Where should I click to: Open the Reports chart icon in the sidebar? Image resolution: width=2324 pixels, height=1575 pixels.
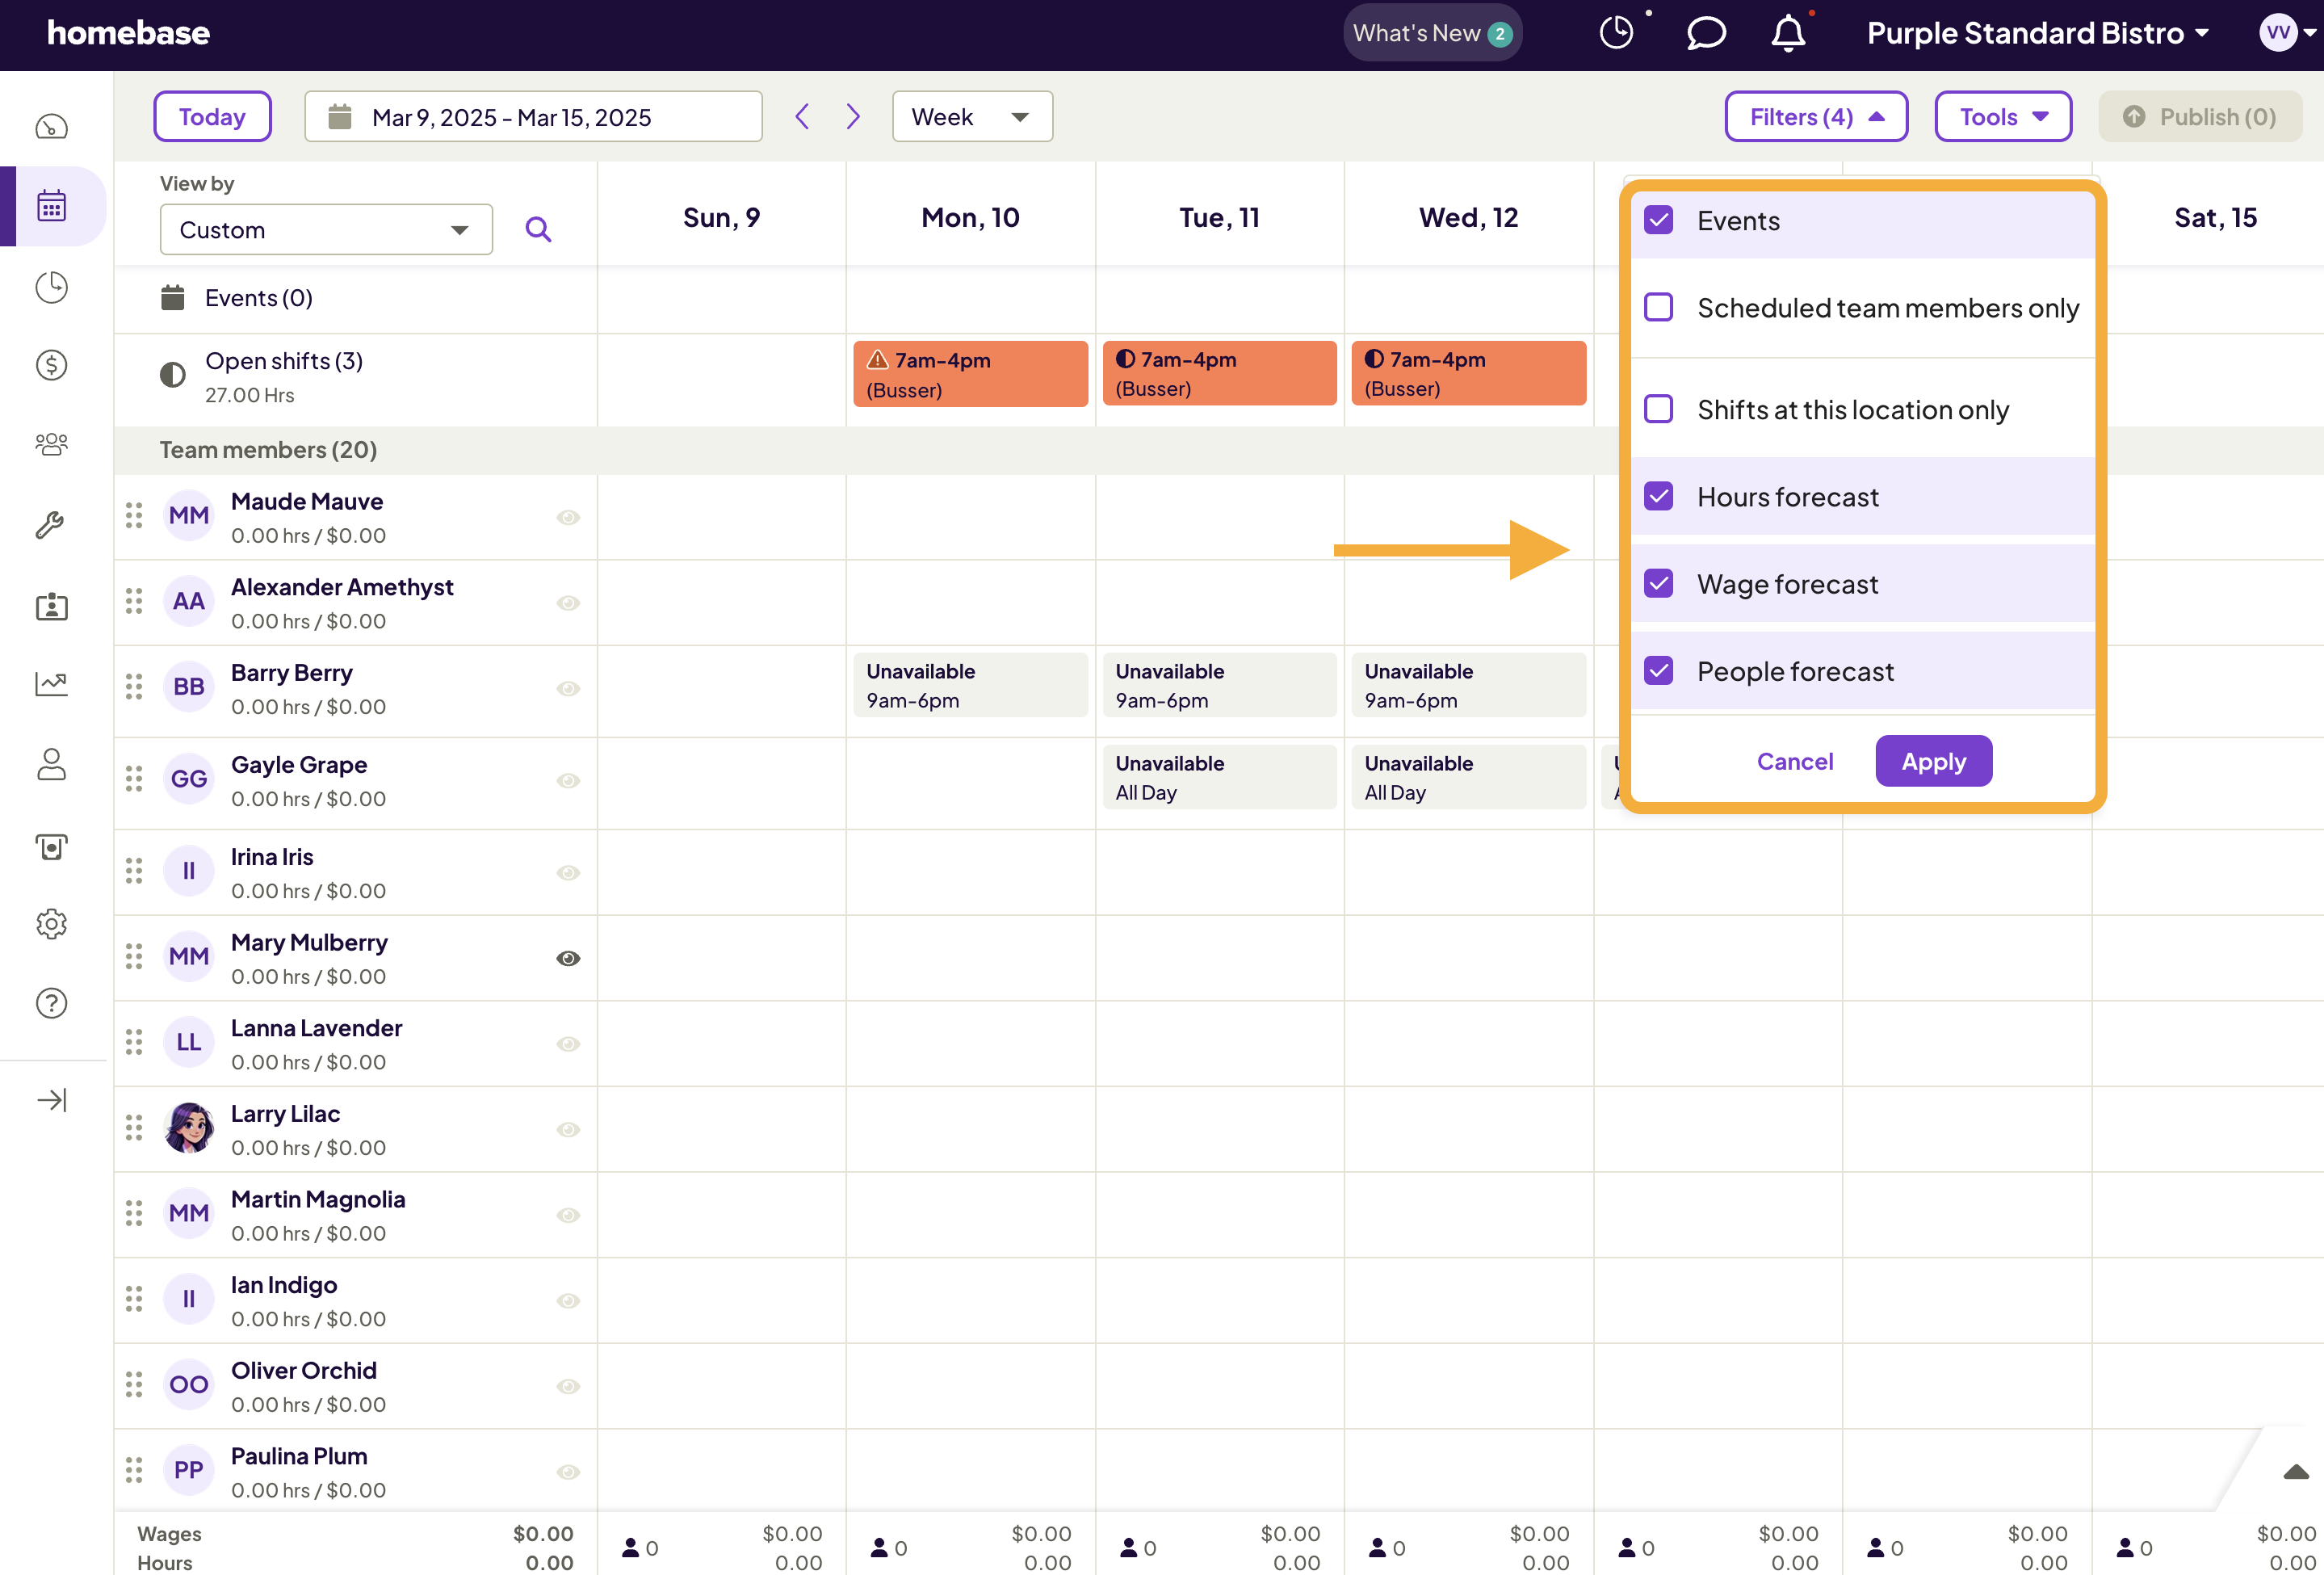[x=51, y=684]
